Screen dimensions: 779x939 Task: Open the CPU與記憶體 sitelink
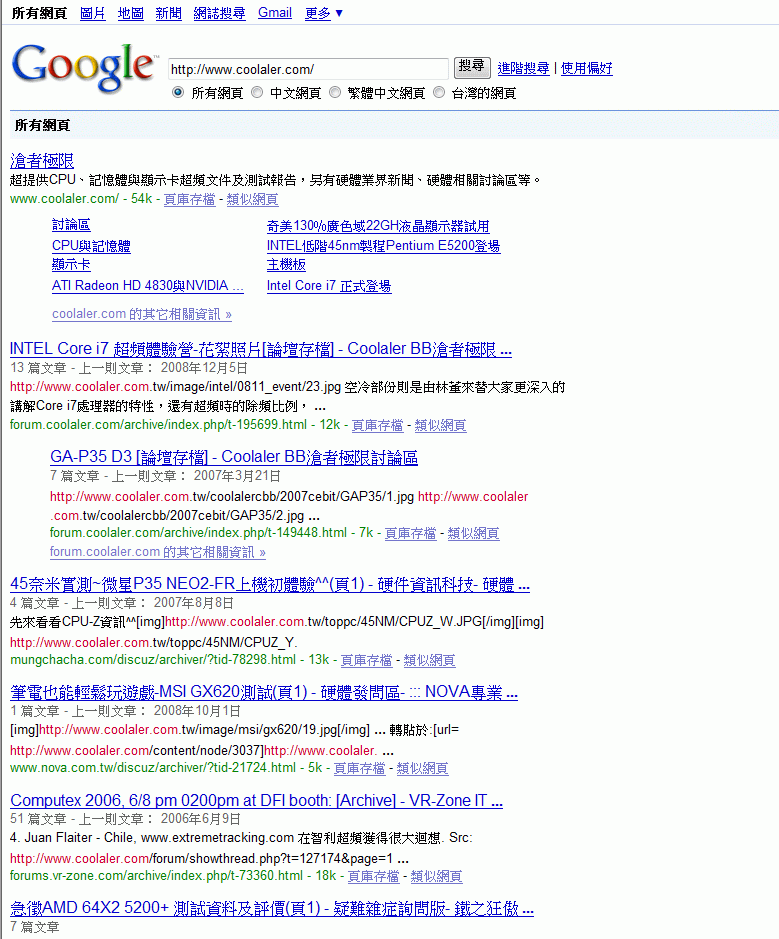coord(91,246)
